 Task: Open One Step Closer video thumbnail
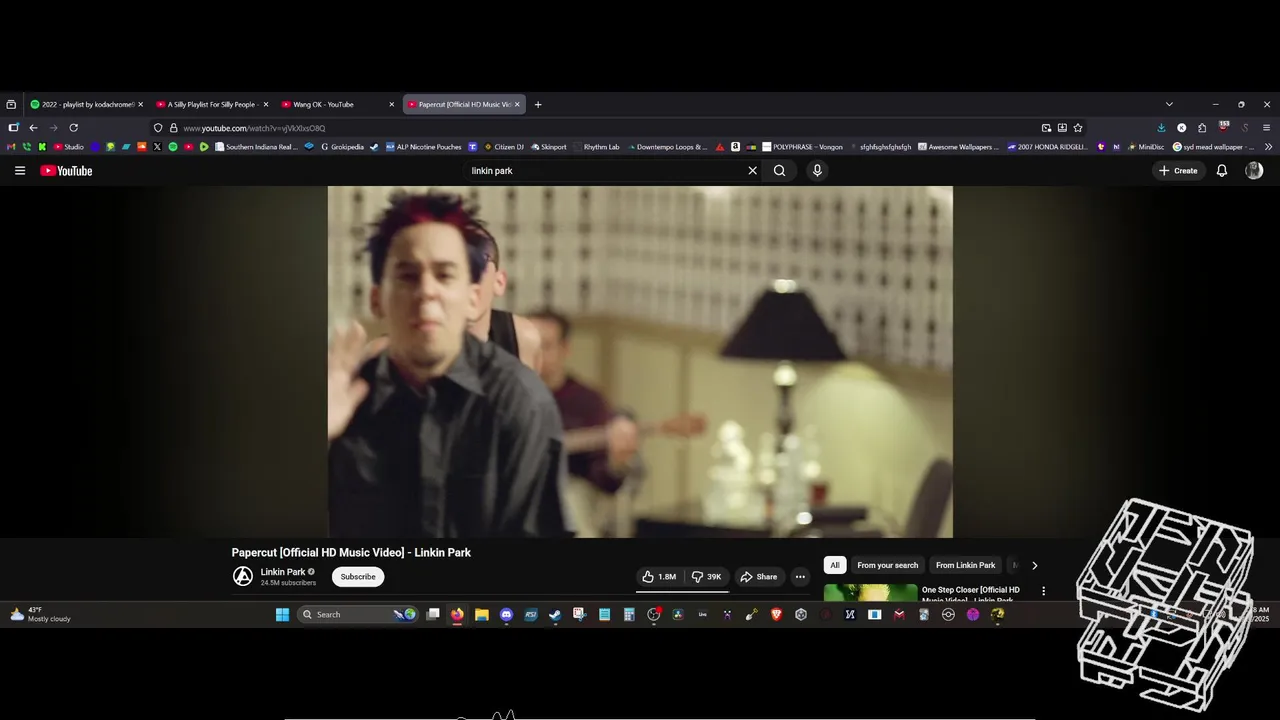coord(870,593)
